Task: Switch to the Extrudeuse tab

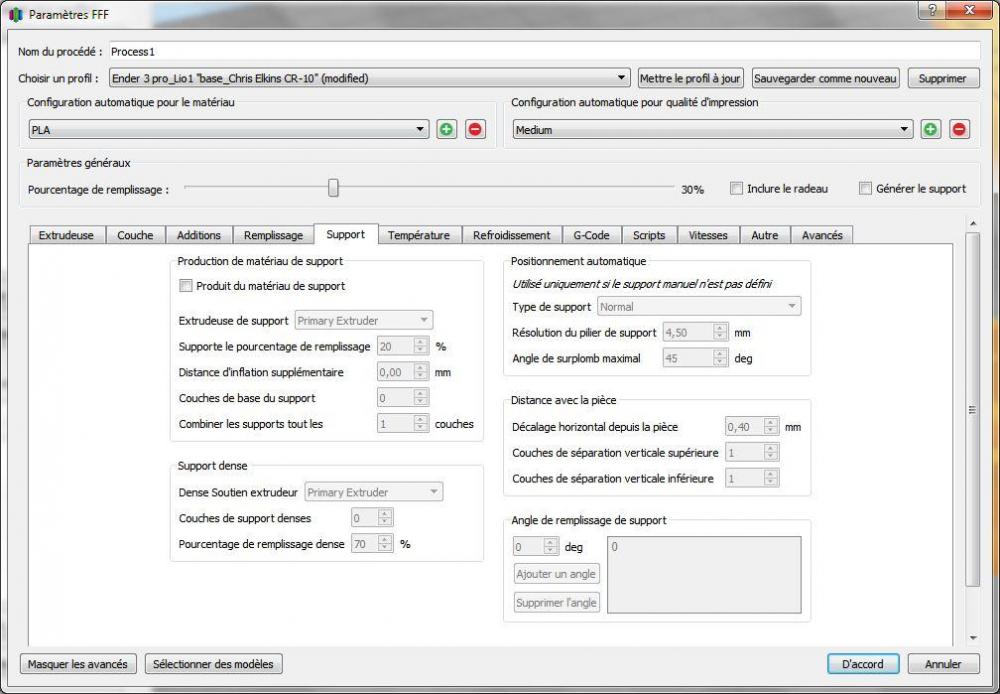Action: coord(66,235)
